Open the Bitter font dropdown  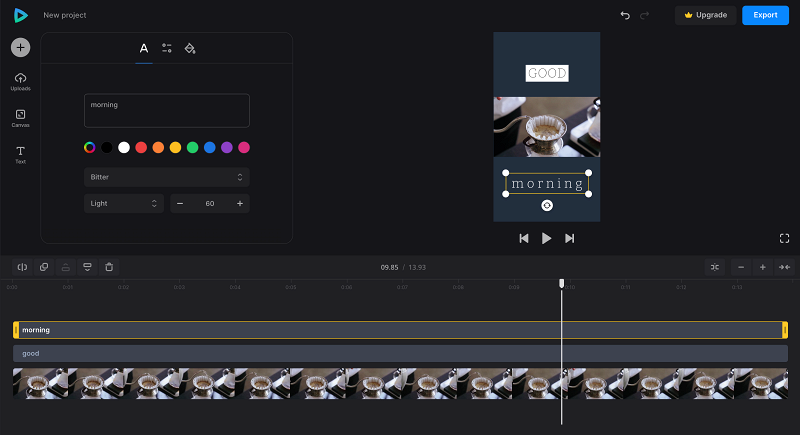(167, 177)
